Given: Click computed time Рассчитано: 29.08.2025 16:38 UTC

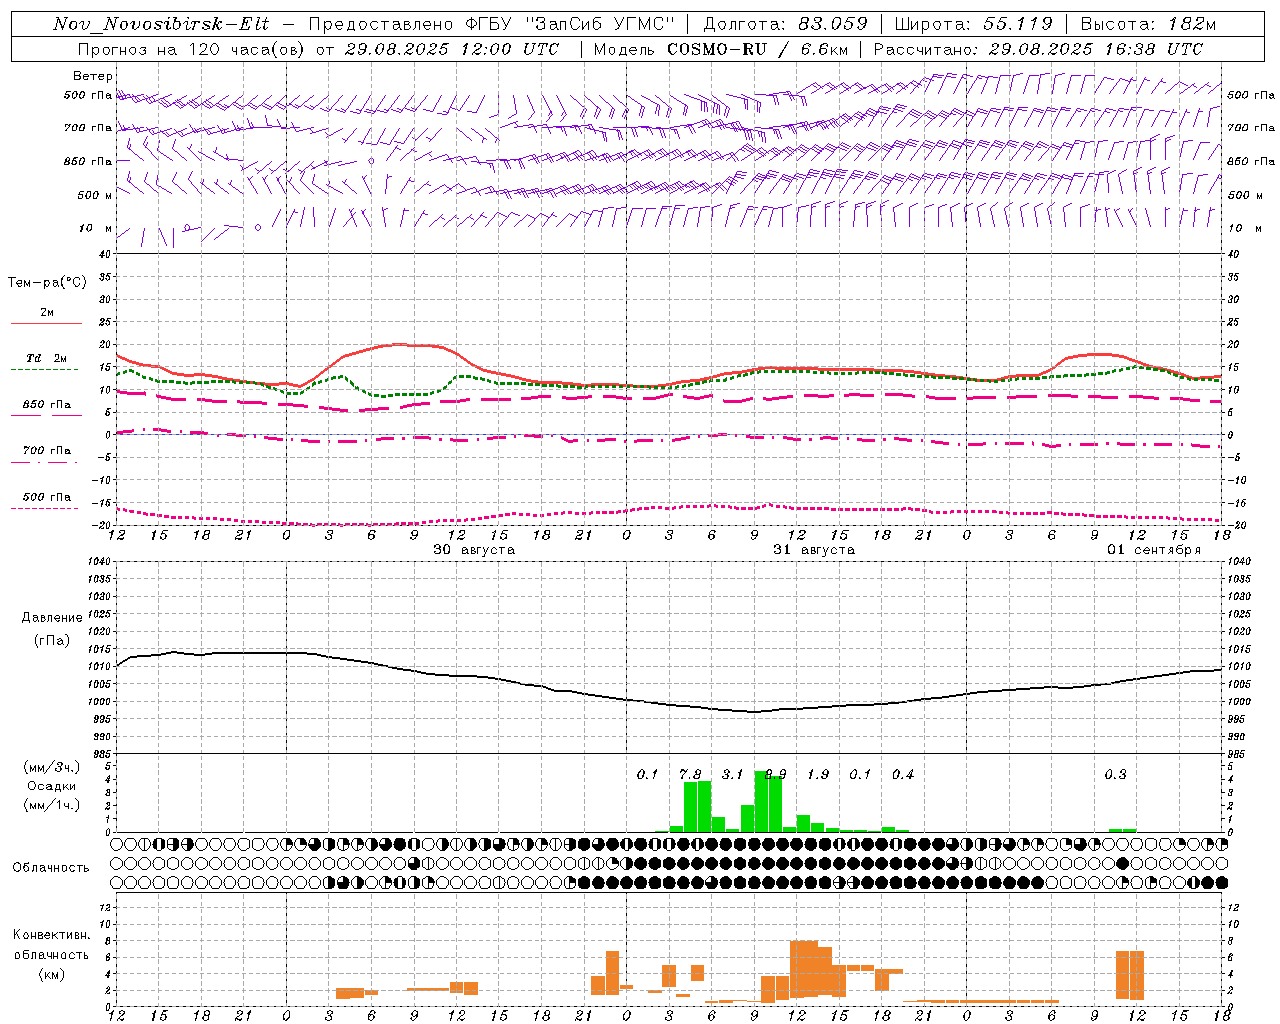Looking at the screenshot, I should click(x=1038, y=49).
